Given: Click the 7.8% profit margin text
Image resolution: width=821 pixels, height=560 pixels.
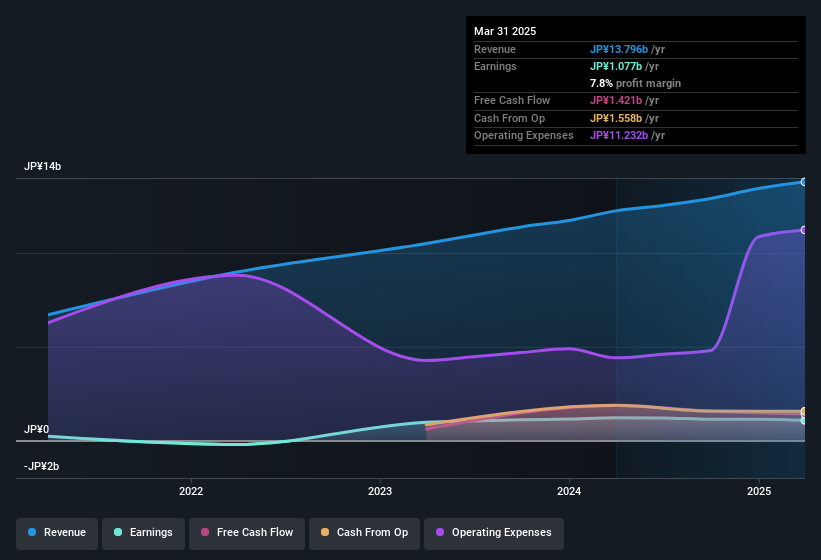Looking at the screenshot, I should click(636, 83).
